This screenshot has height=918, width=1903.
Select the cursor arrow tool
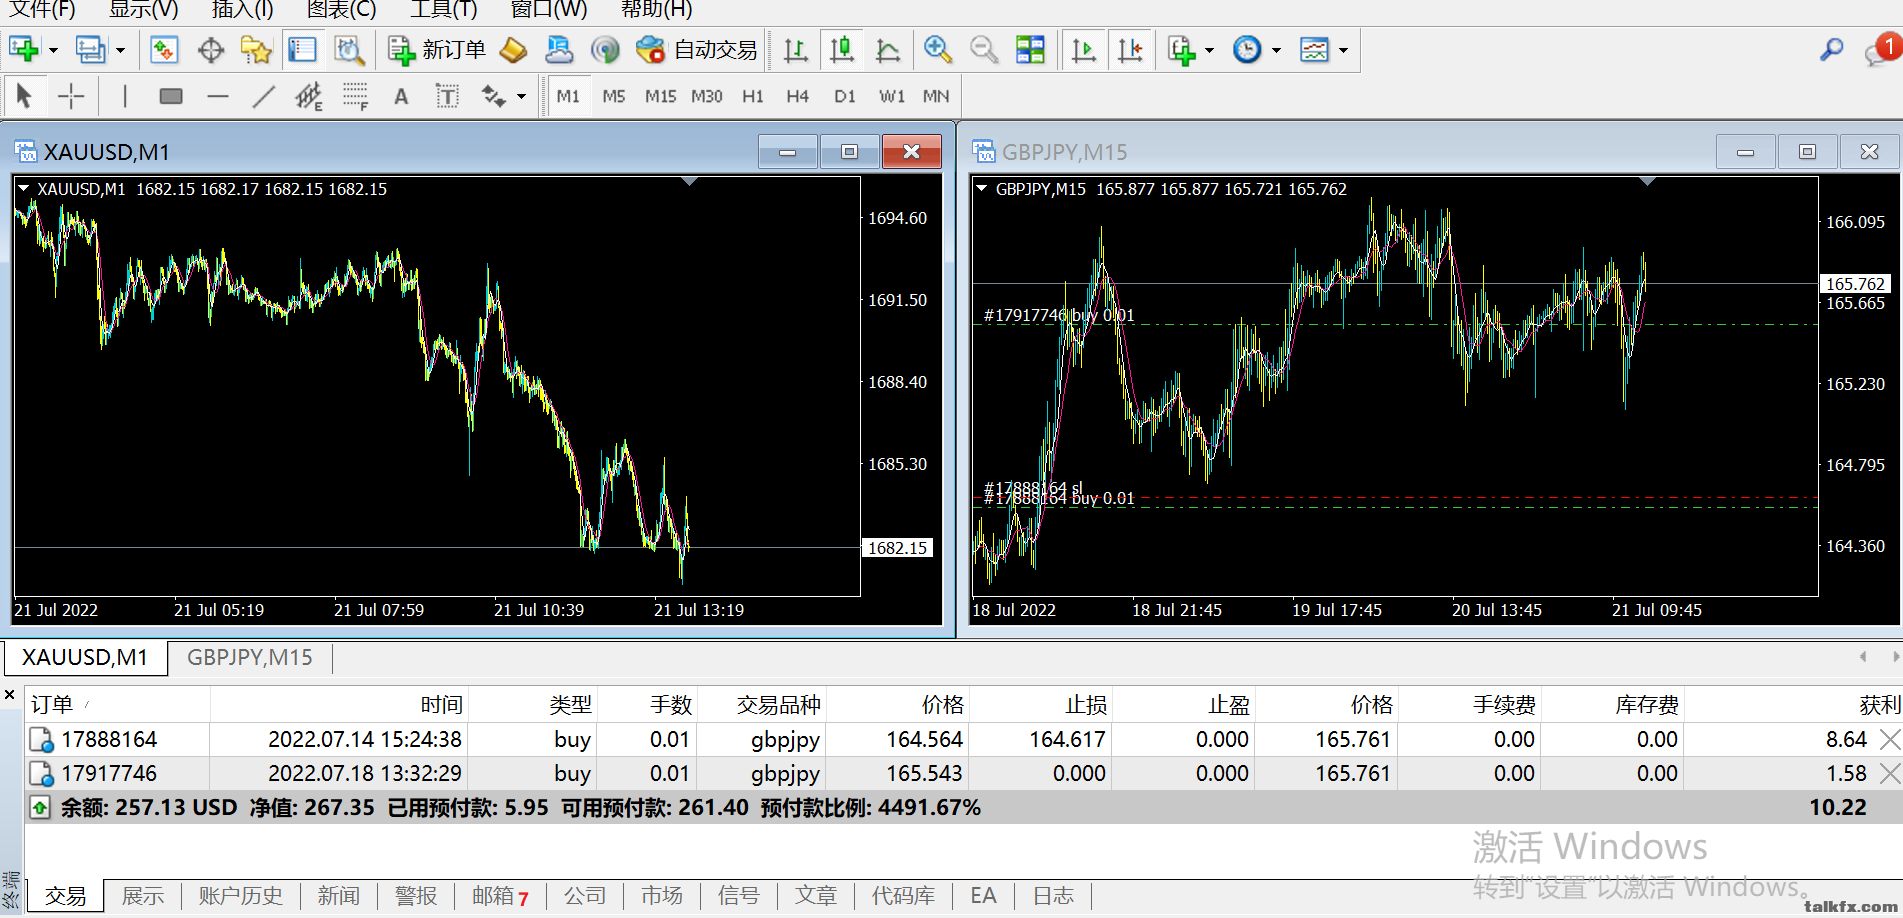[24, 96]
